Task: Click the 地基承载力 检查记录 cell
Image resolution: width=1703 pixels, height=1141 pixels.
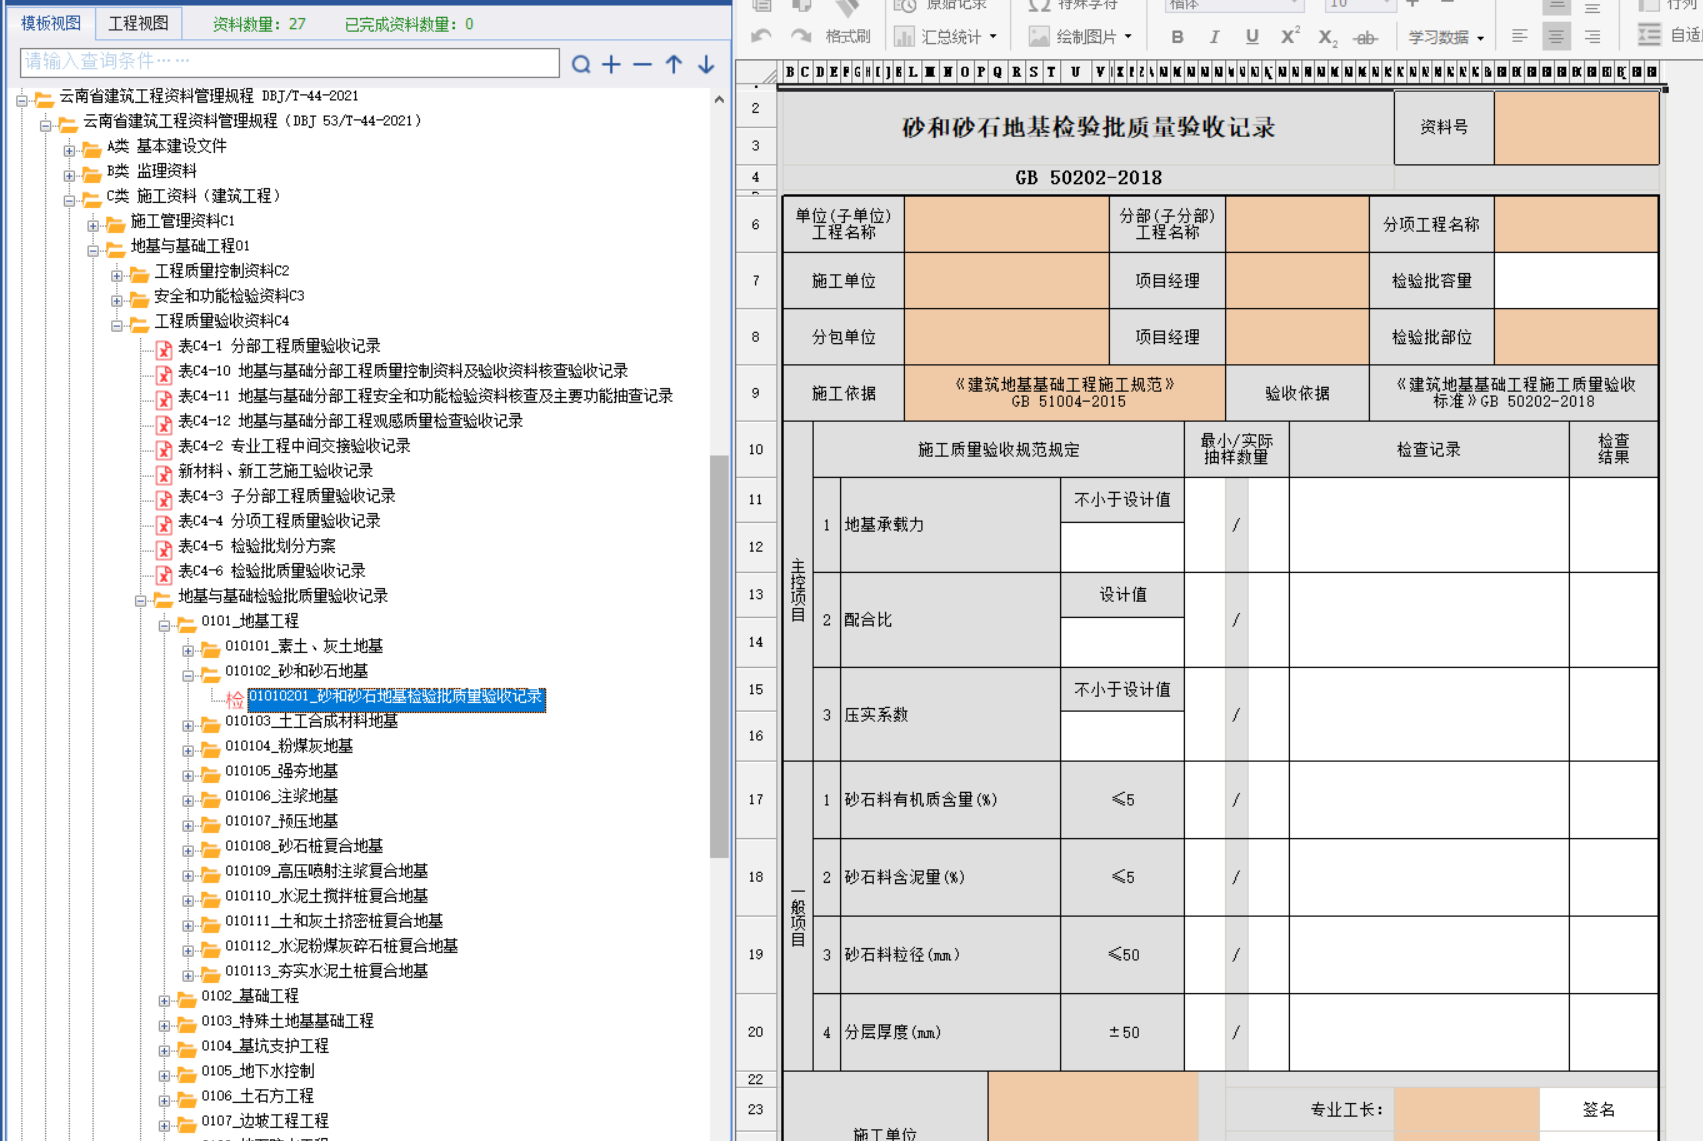Action: (x=1429, y=525)
